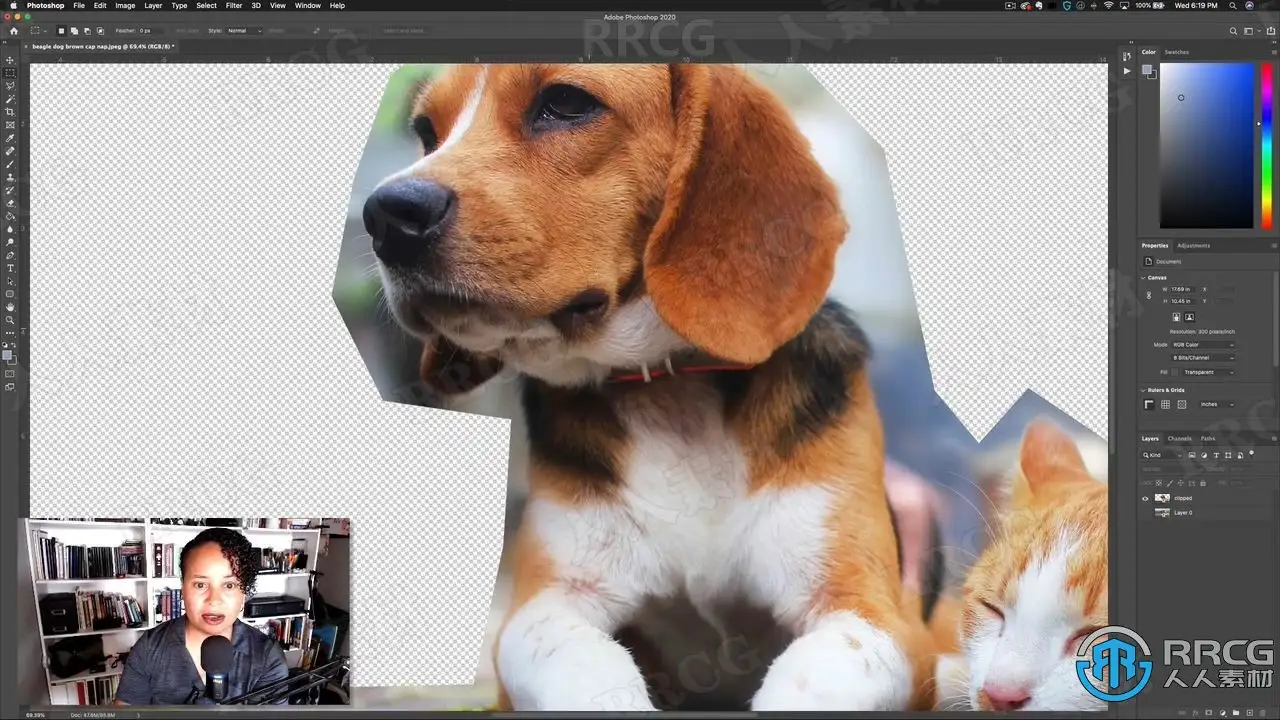The image size is (1280, 720).
Task: Select the Rectangle shape tool
Action: [x=11, y=294]
